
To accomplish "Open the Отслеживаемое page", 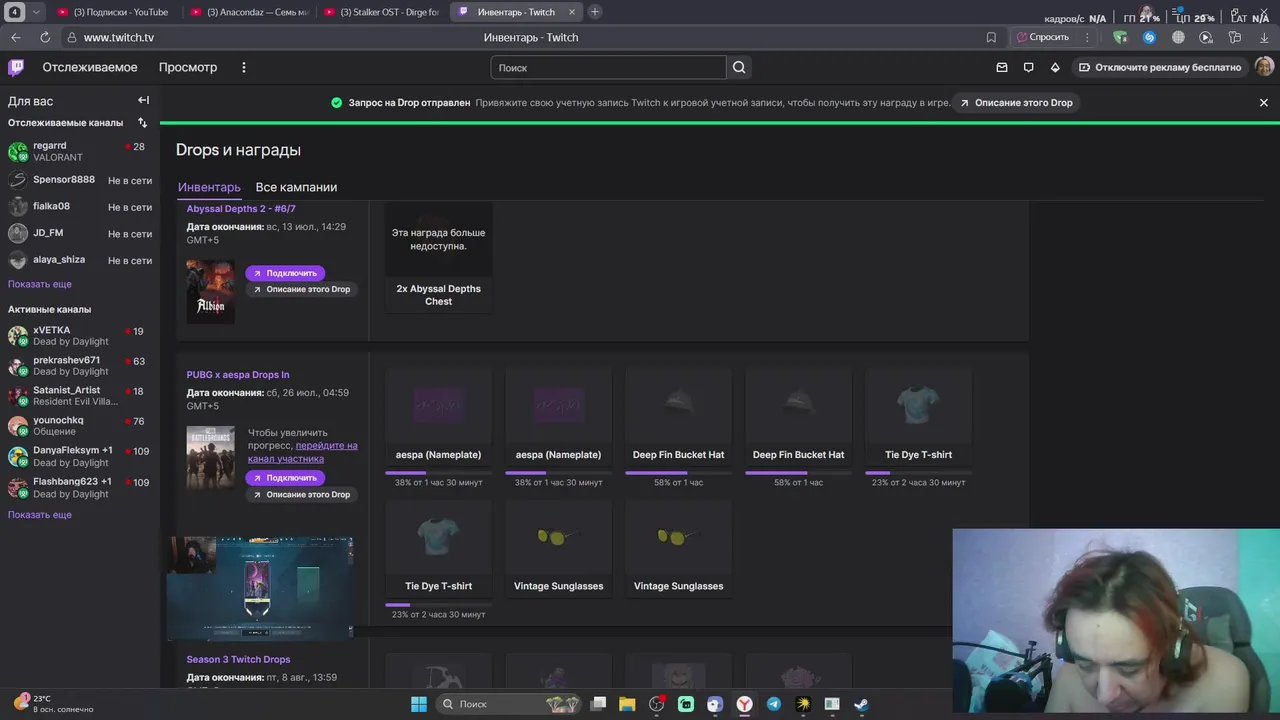I will coord(90,67).
